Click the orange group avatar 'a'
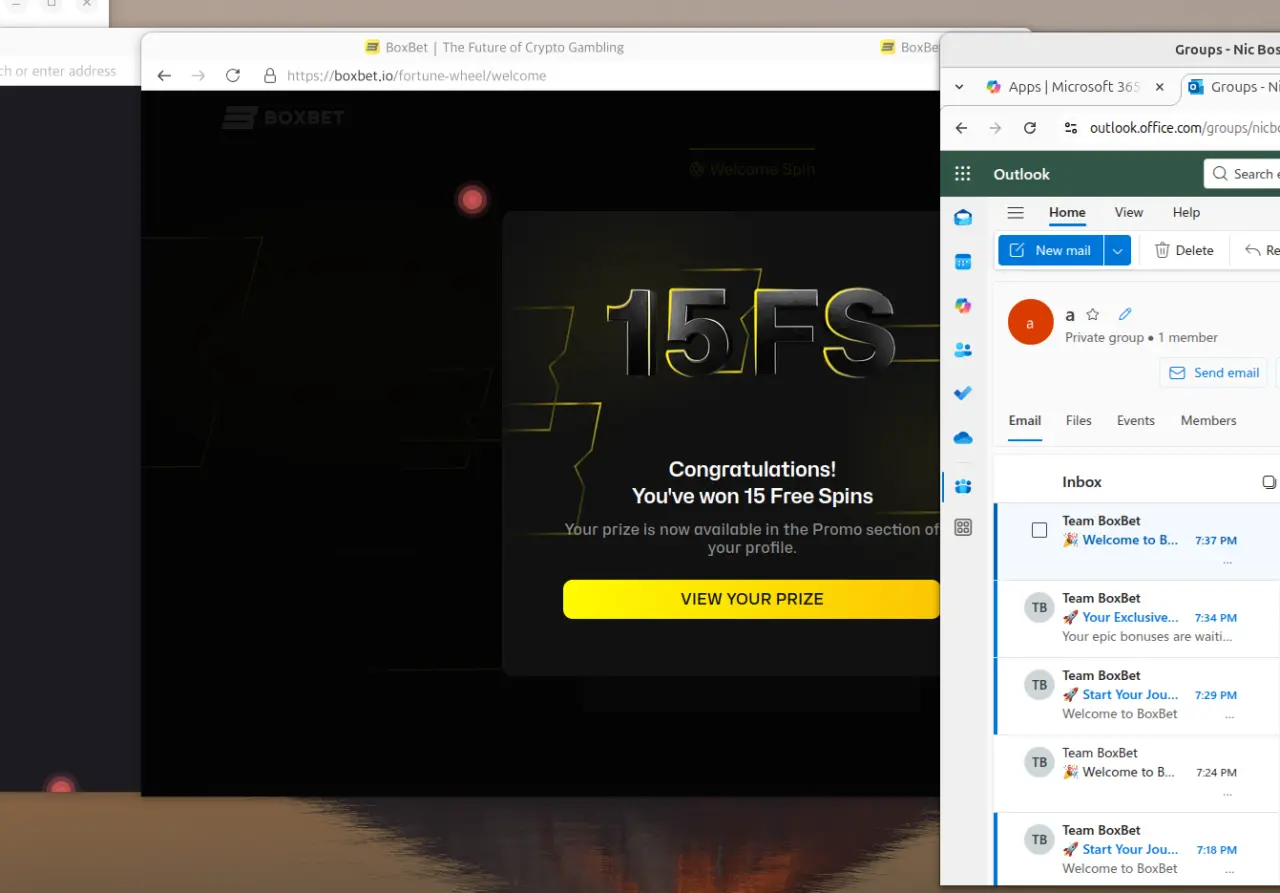This screenshot has height=893, width=1280. [1030, 322]
